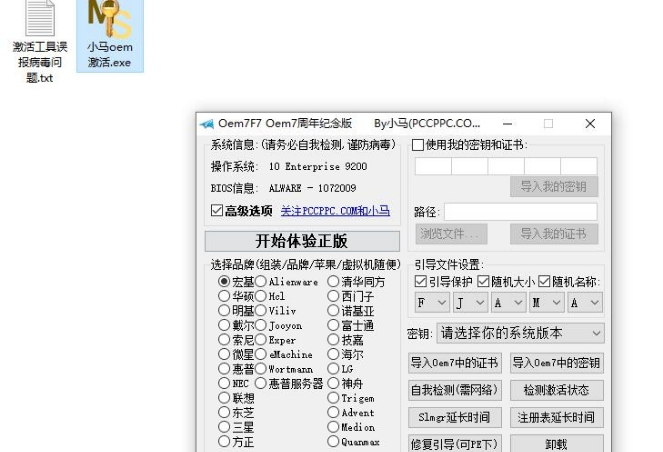Select 东芝 brand radio button
The image size is (663, 452).
(x=224, y=412)
